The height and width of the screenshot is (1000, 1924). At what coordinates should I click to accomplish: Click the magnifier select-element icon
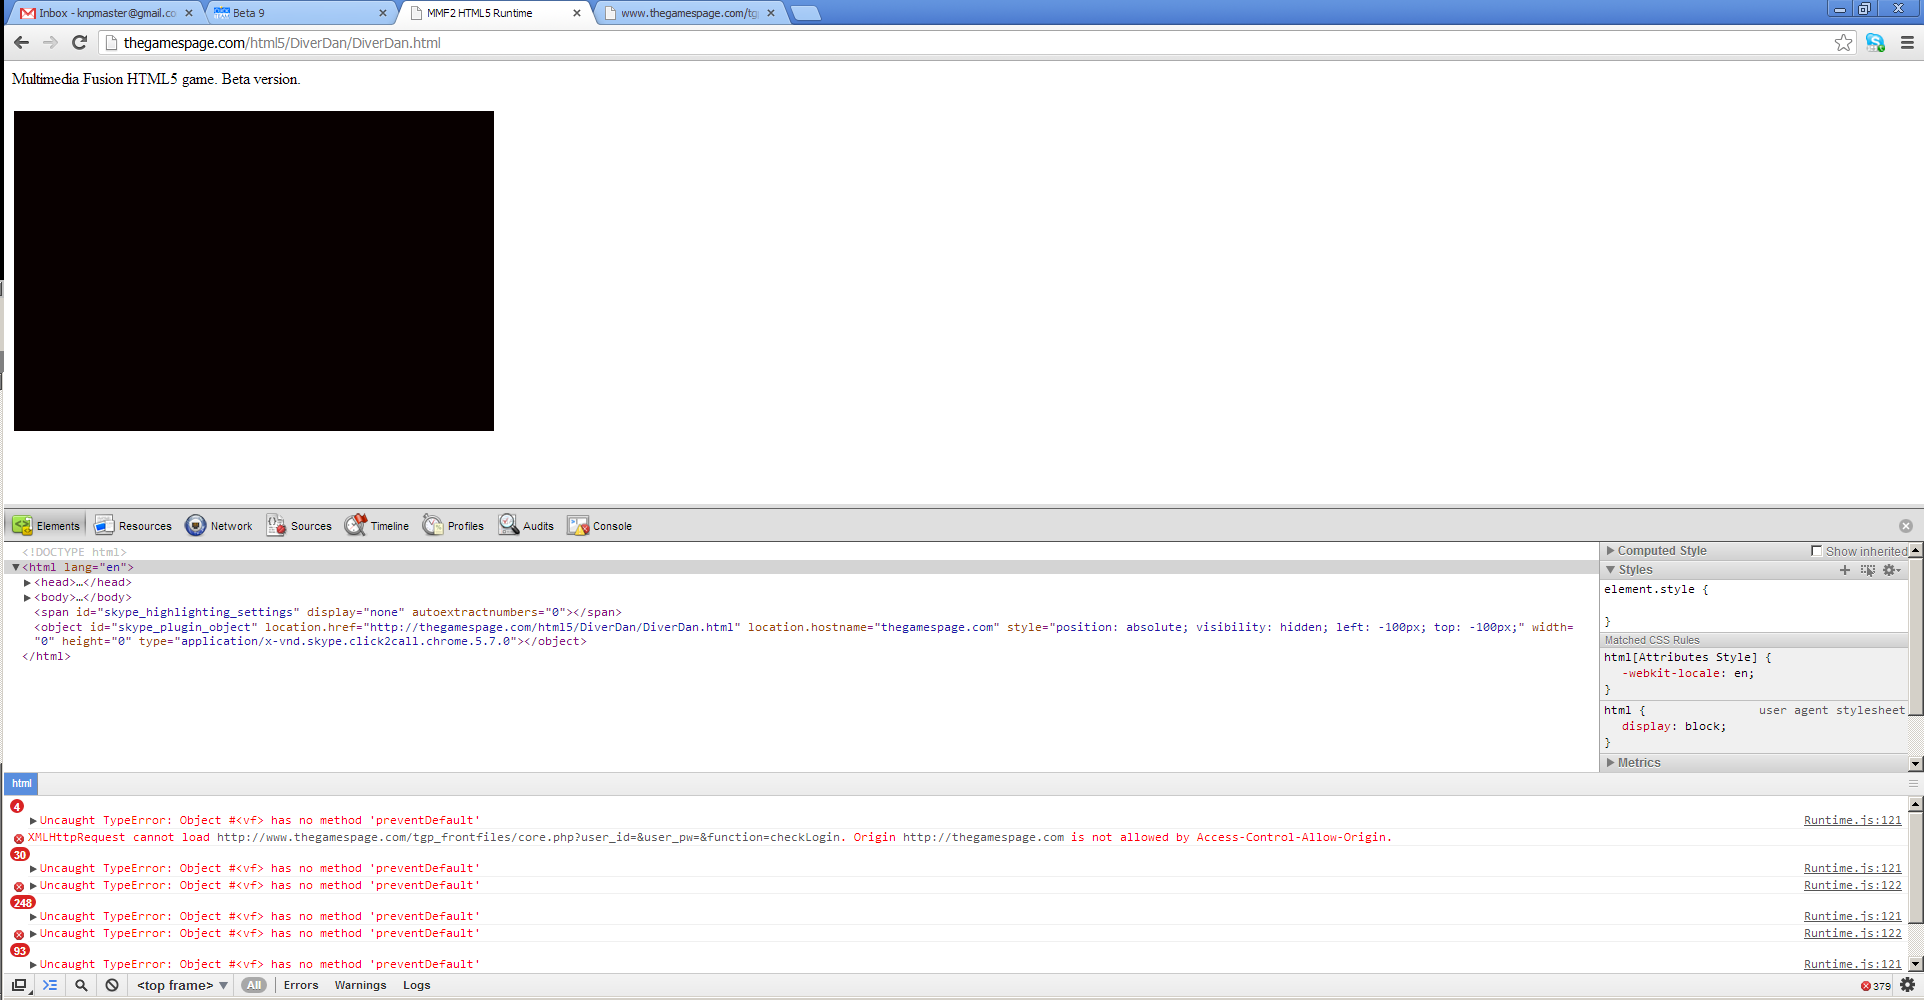click(x=81, y=985)
